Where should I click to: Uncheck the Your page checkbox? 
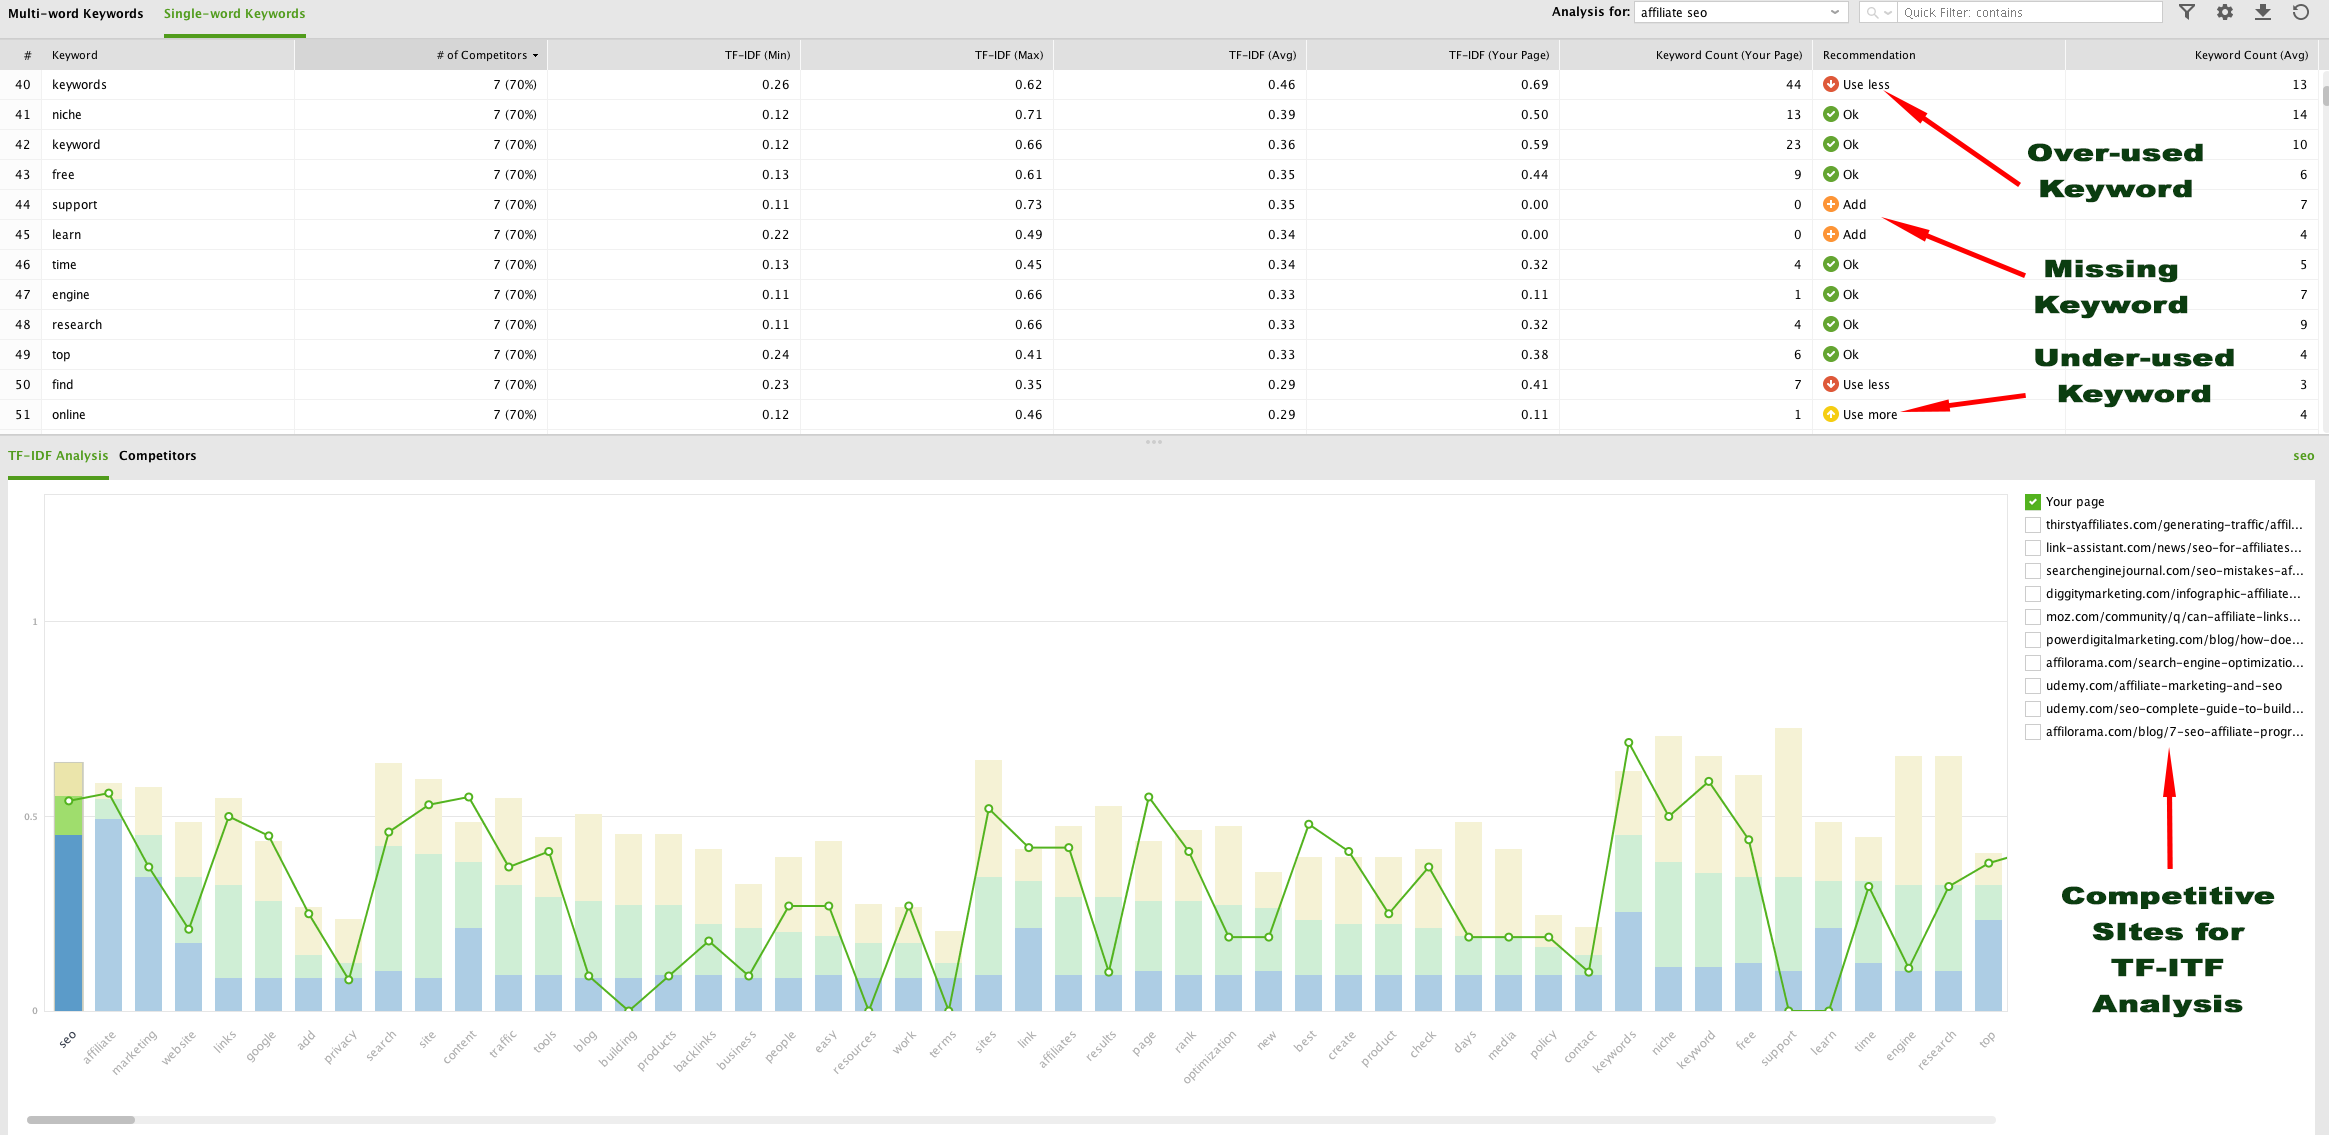pyautogui.click(x=2033, y=502)
